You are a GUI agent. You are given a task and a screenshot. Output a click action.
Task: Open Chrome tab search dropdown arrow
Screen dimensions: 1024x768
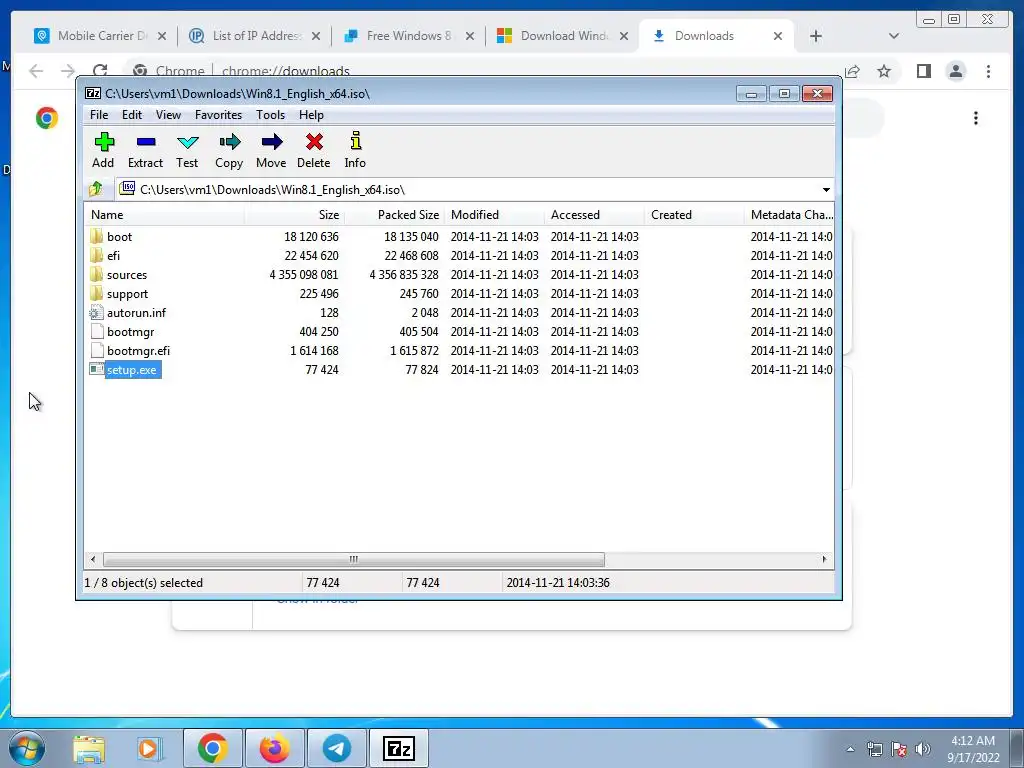[x=894, y=36]
